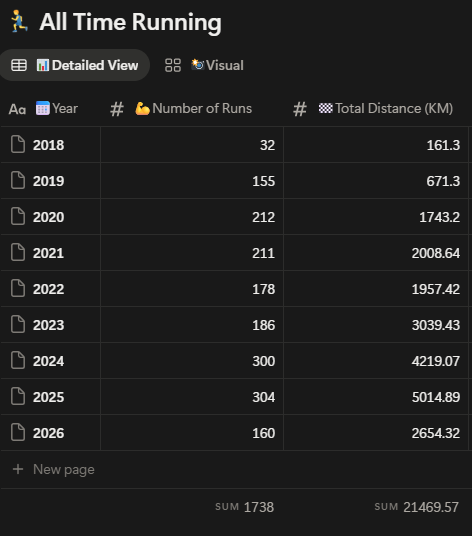Click the All Time Running title

click(130, 22)
